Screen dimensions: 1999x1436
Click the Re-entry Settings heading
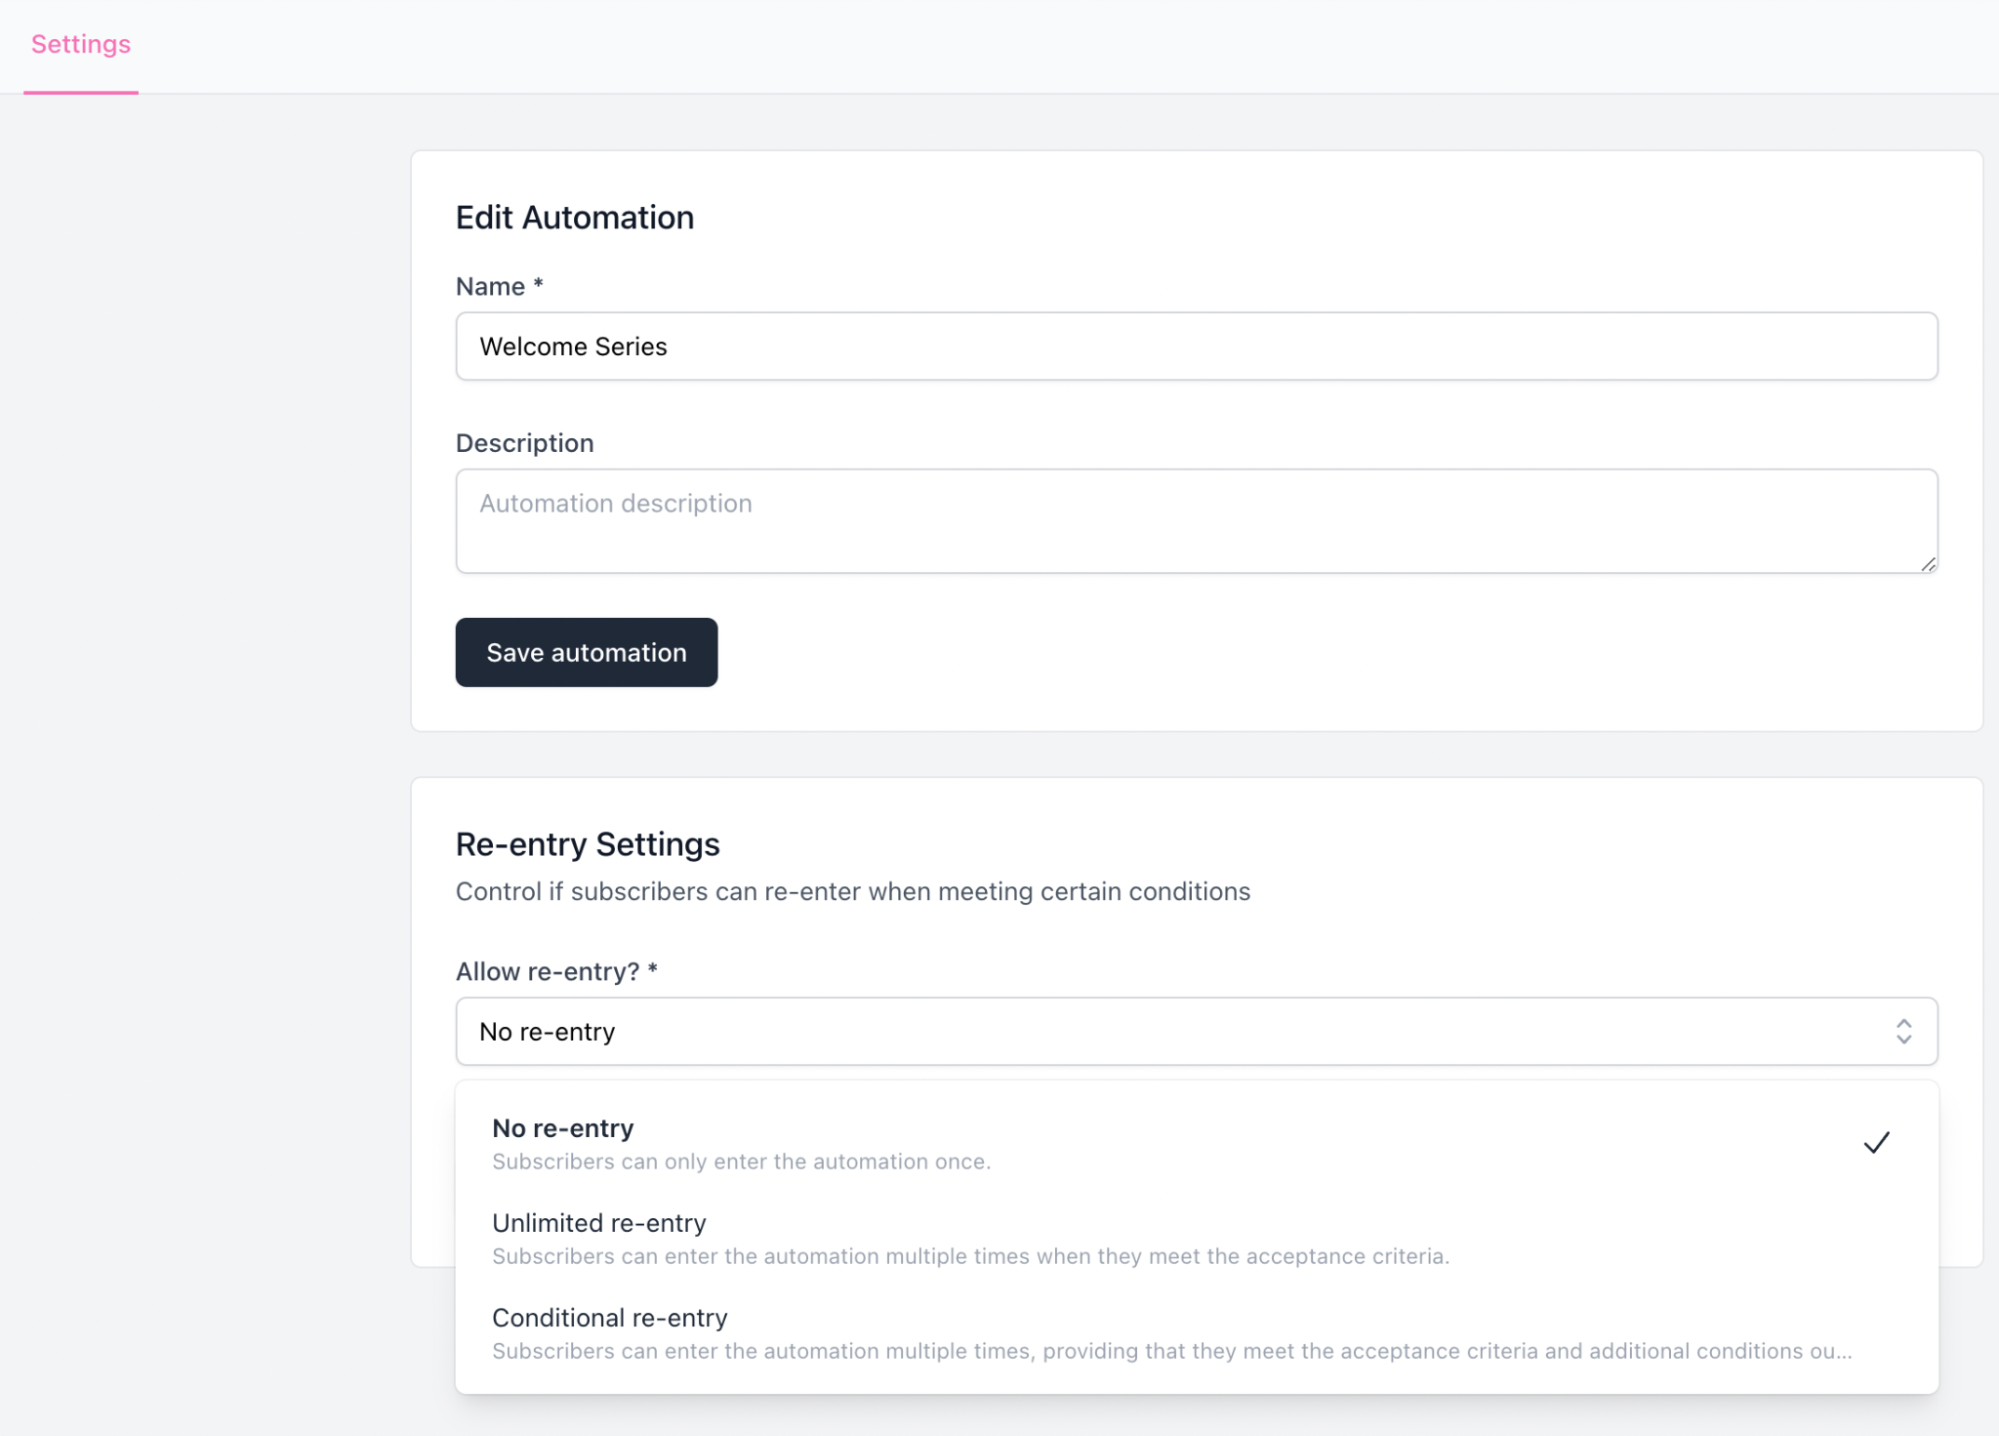(587, 844)
